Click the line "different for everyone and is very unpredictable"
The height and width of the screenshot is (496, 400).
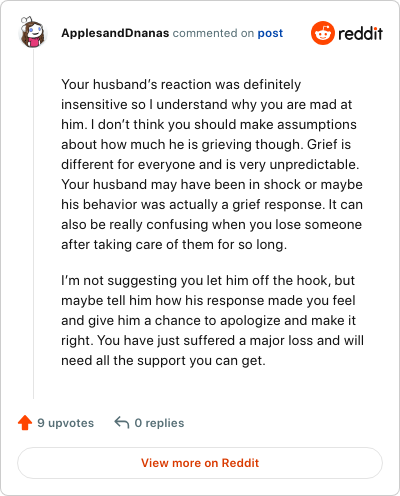[x=210, y=164]
